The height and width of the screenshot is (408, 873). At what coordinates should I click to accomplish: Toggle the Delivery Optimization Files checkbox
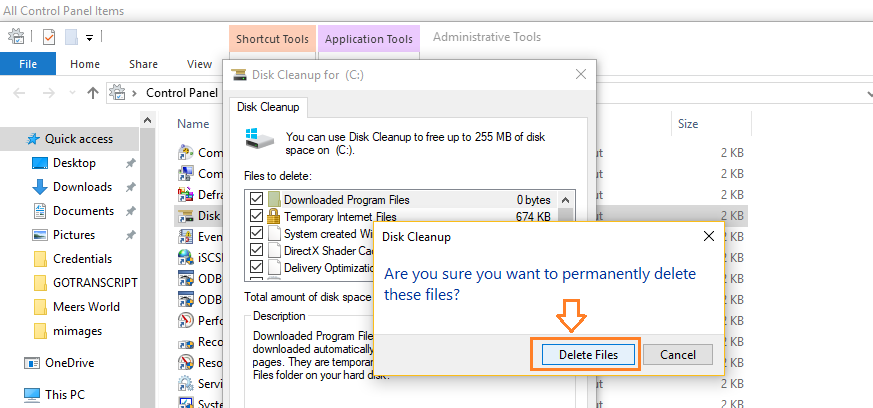[257, 267]
